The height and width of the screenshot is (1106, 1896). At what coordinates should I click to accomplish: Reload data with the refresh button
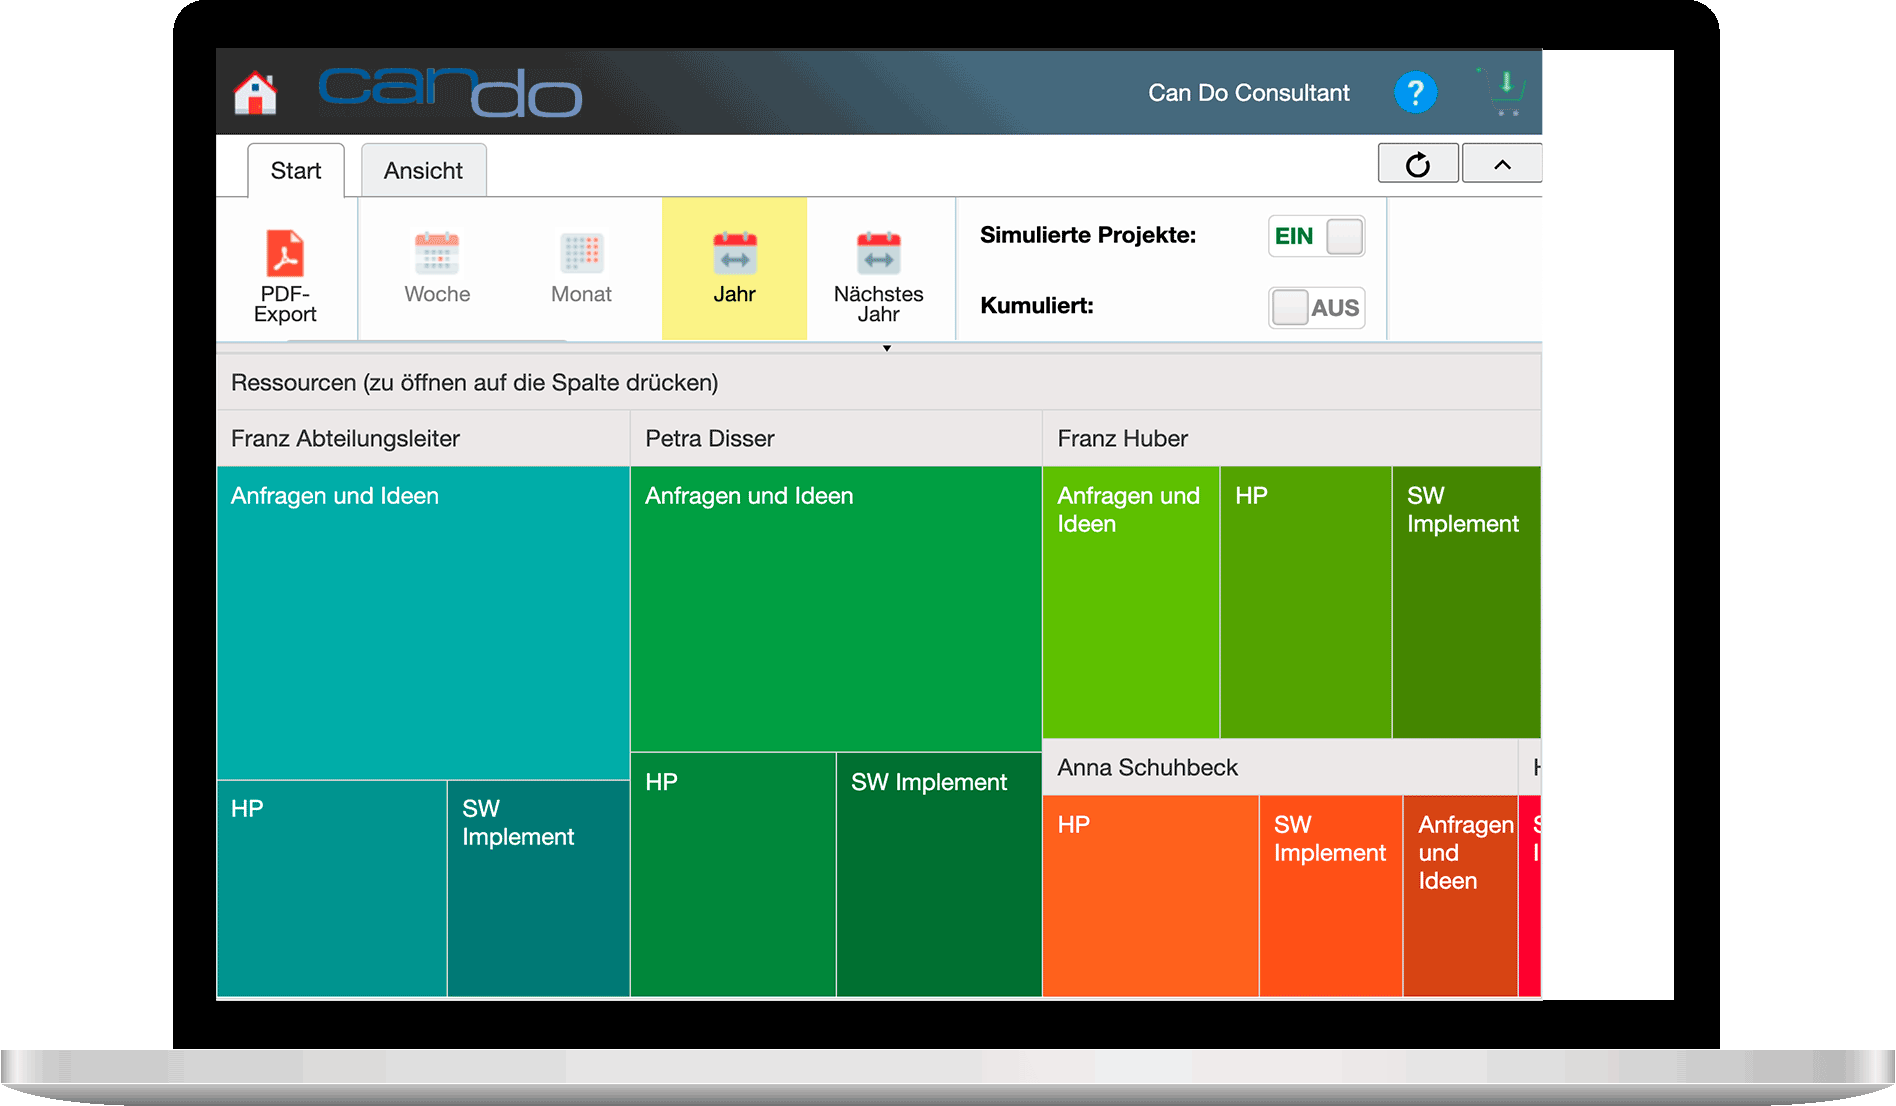click(1418, 164)
